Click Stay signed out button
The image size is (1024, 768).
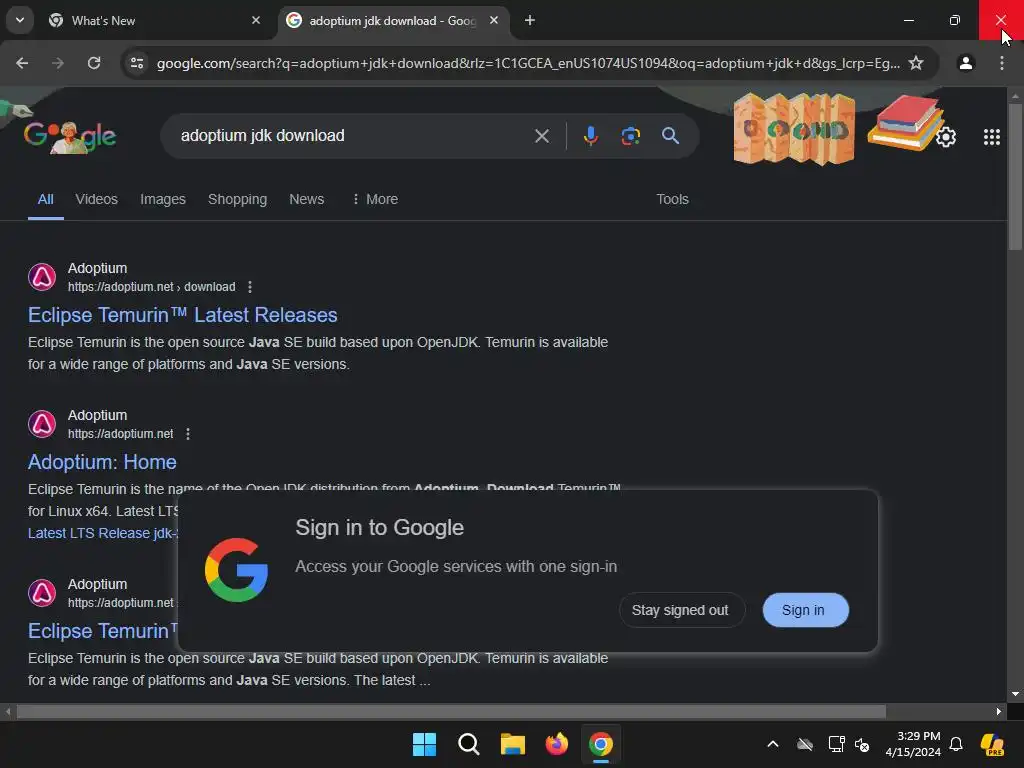(x=680, y=610)
